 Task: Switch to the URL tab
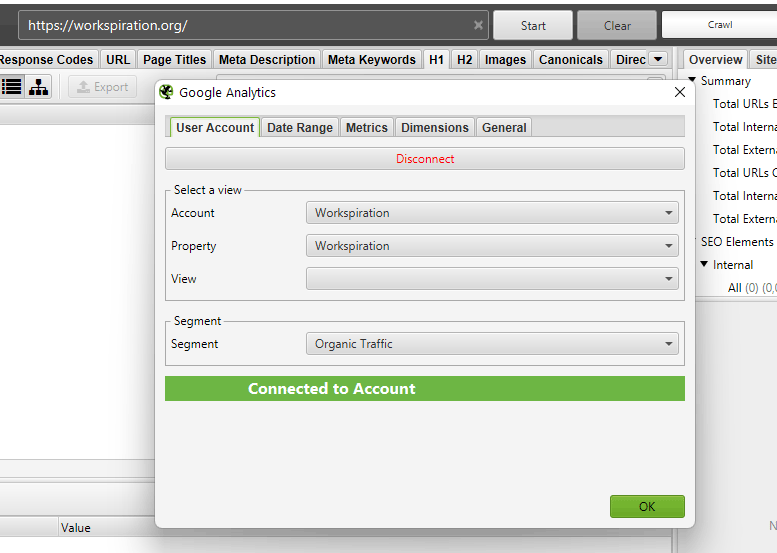coord(118,59)
